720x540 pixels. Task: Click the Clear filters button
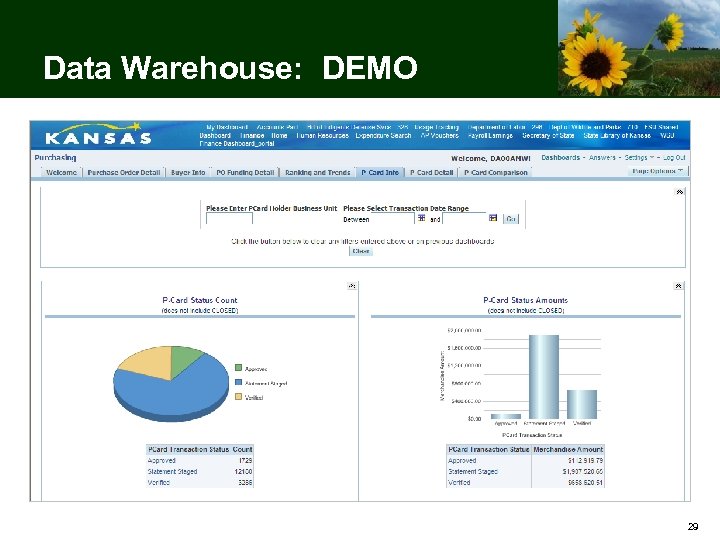click(360, 251)
